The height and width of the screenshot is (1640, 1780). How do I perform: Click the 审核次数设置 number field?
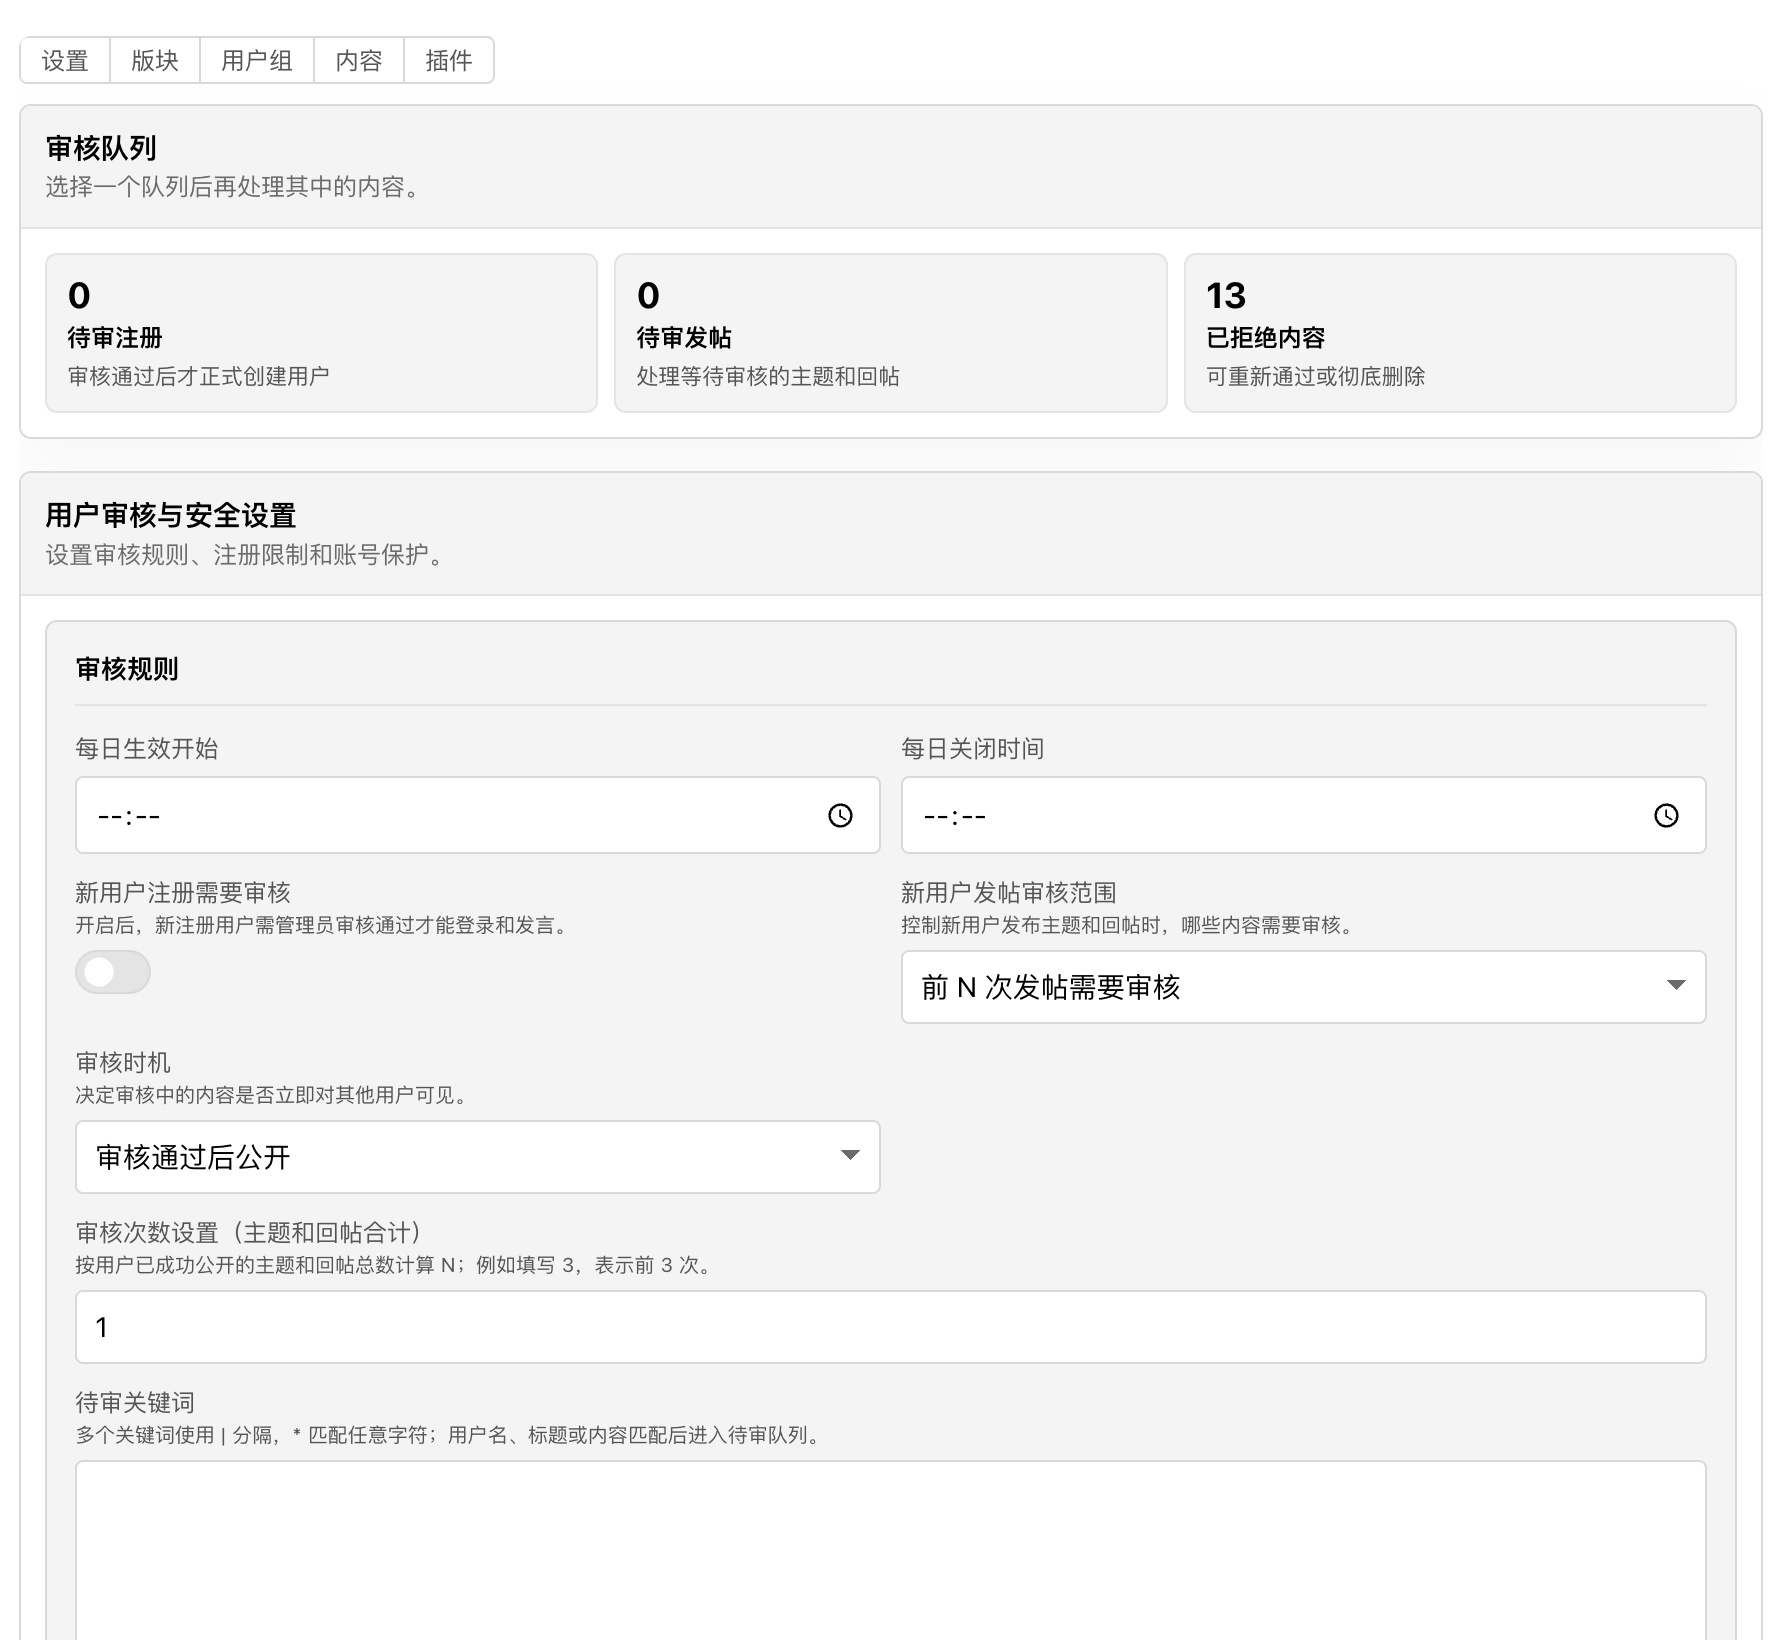click(891, 1327)
